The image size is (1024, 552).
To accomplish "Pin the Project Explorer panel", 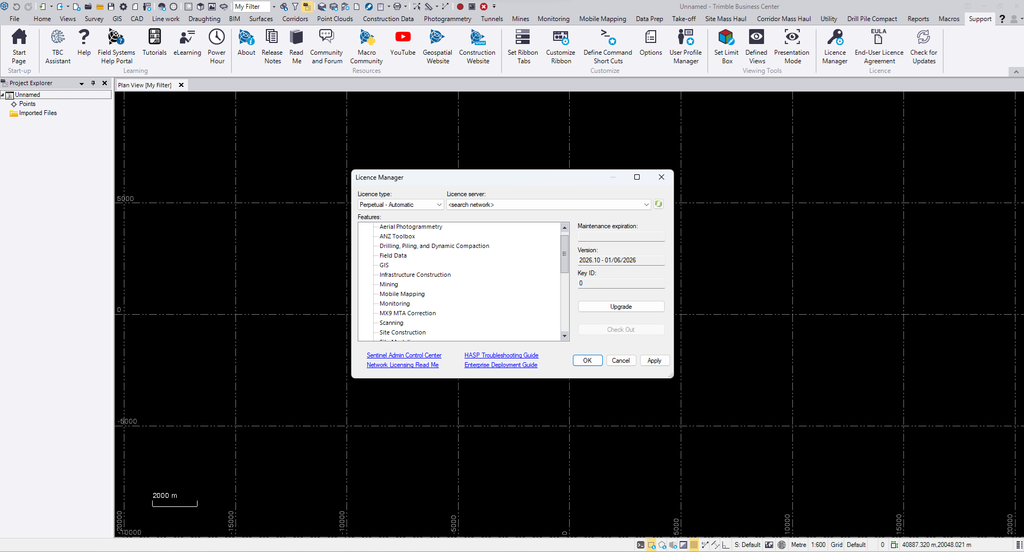I will click(x=93, y=84).
